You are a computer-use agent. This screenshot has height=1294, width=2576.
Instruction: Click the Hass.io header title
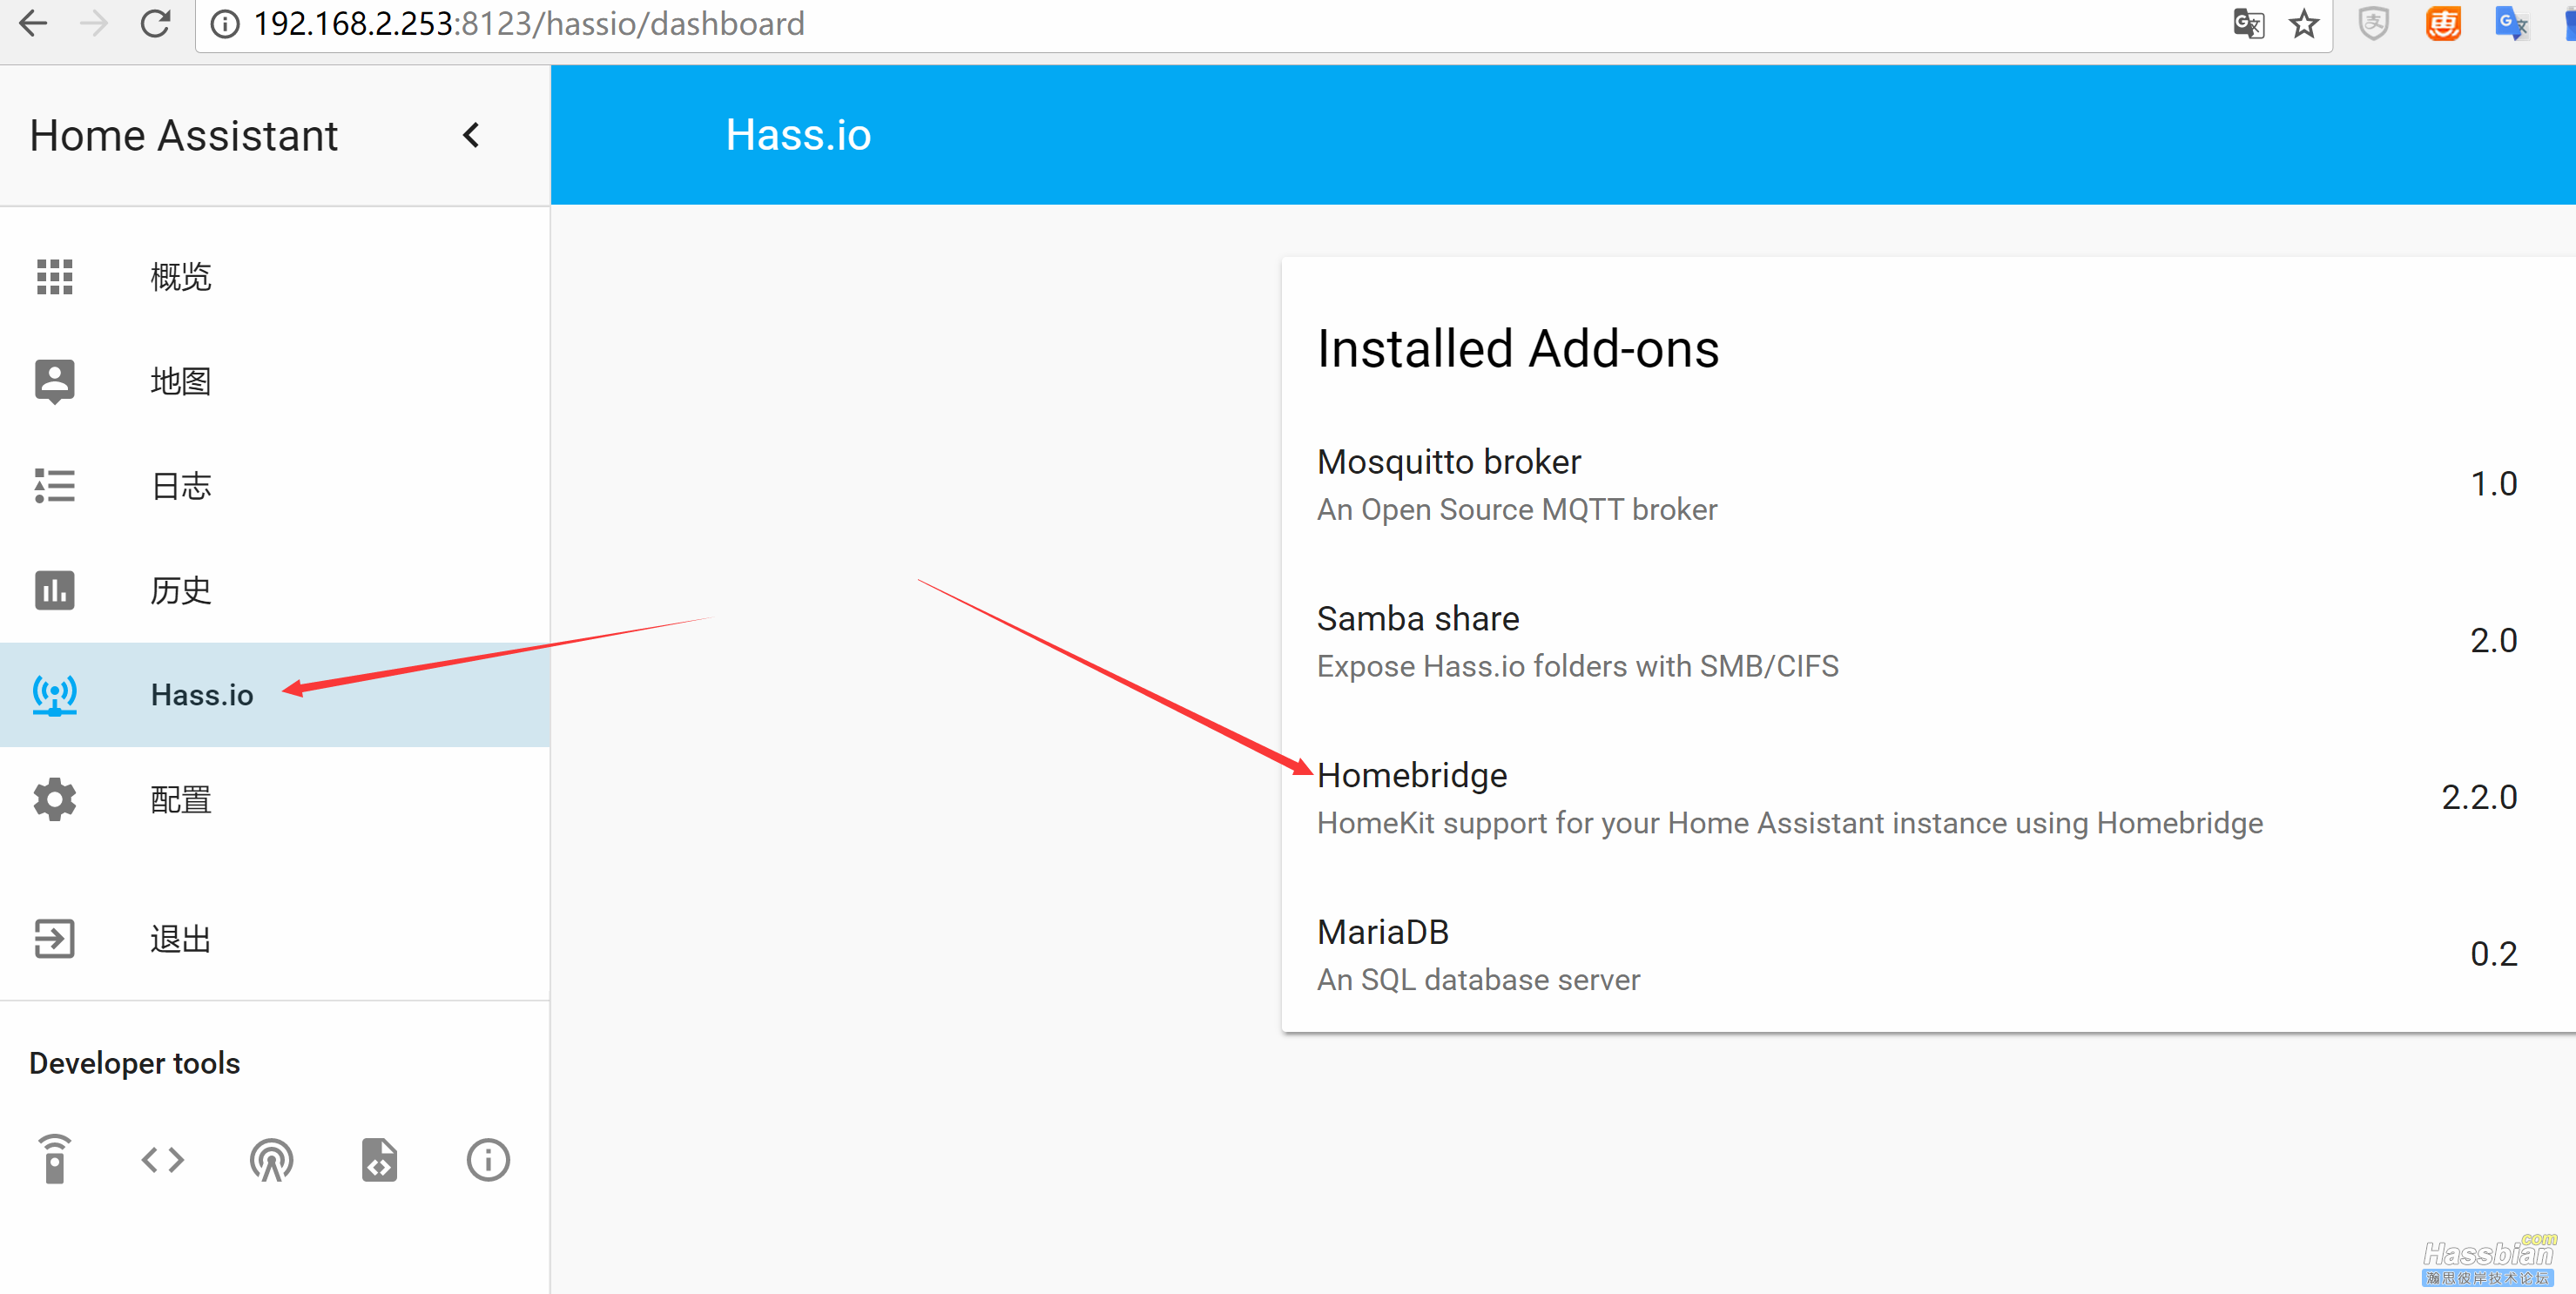point(798,135)
